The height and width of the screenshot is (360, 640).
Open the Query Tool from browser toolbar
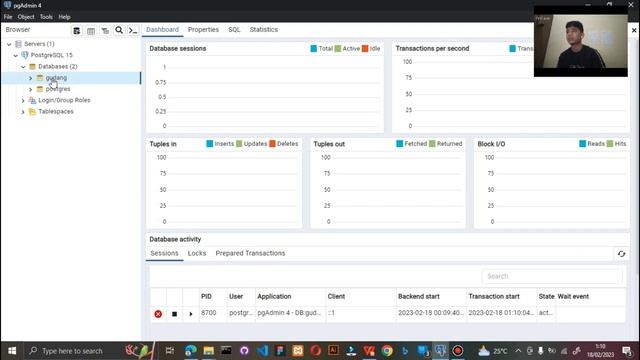(76, 31)
